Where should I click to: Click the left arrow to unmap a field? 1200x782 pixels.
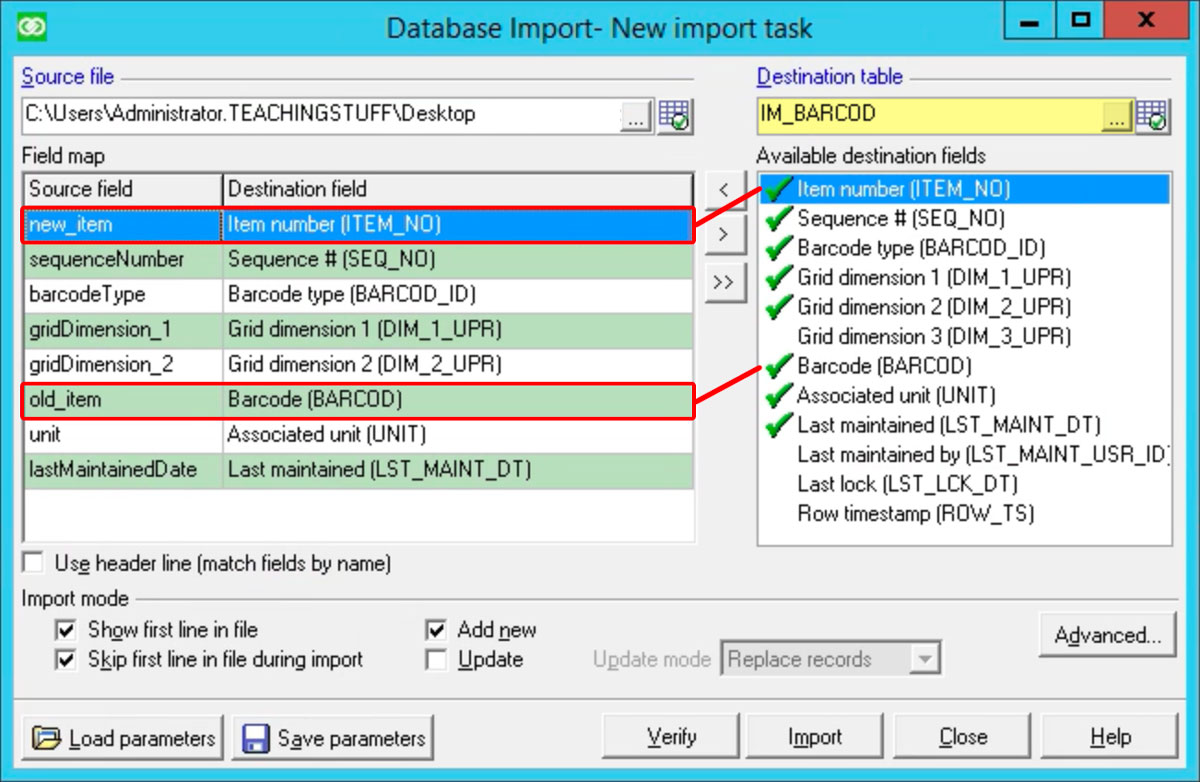[x=727, y=188]
